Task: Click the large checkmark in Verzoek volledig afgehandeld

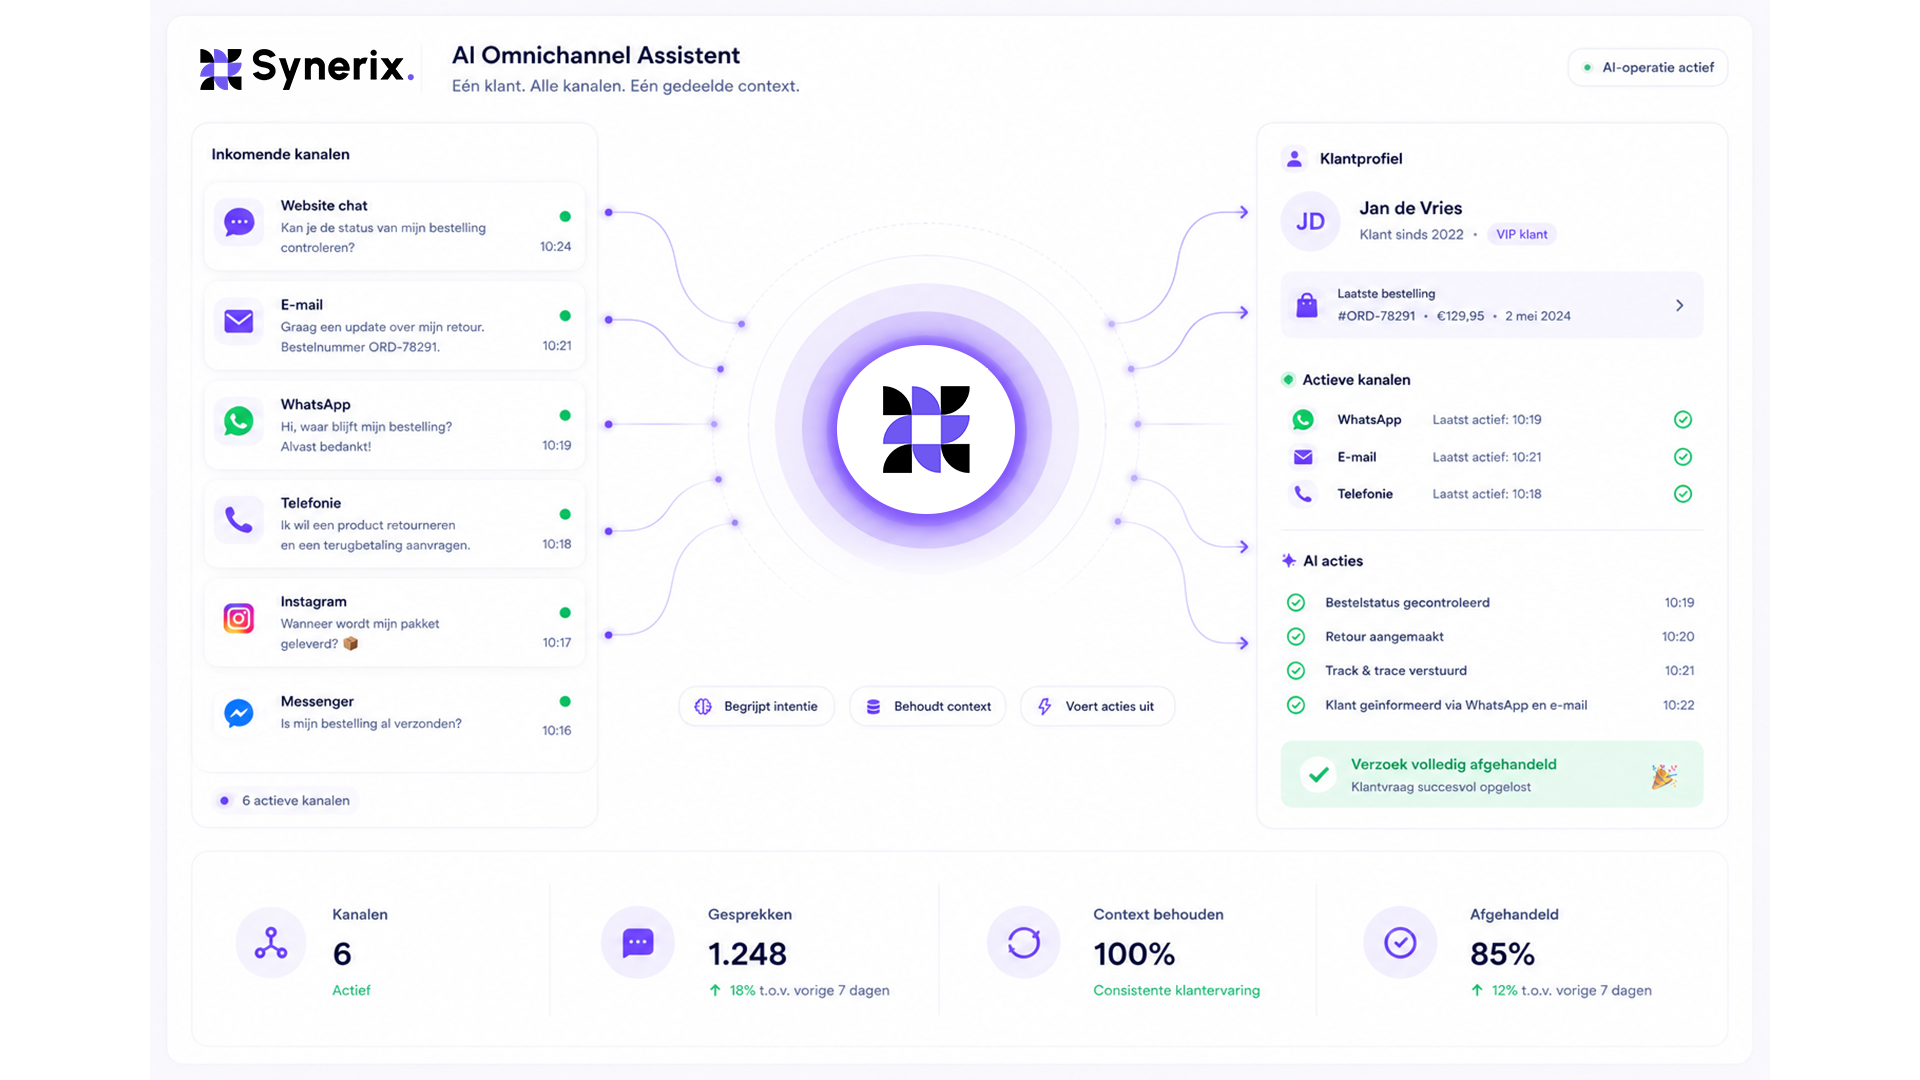Action: (x=1319, y=774)
